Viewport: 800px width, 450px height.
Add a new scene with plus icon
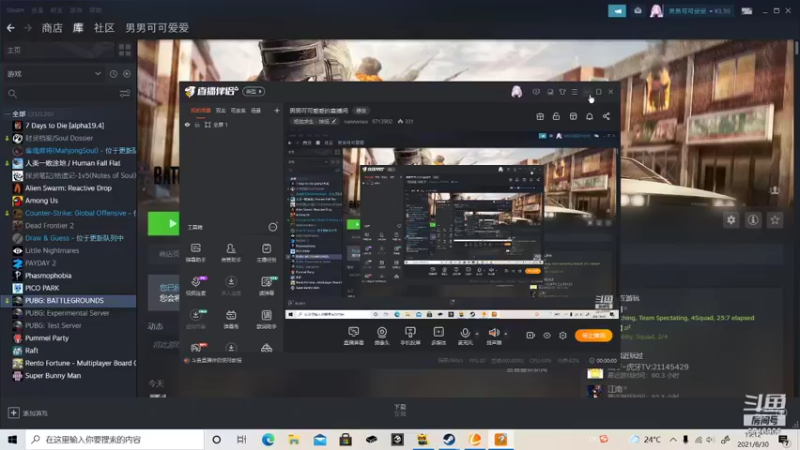tap(277, 110)
